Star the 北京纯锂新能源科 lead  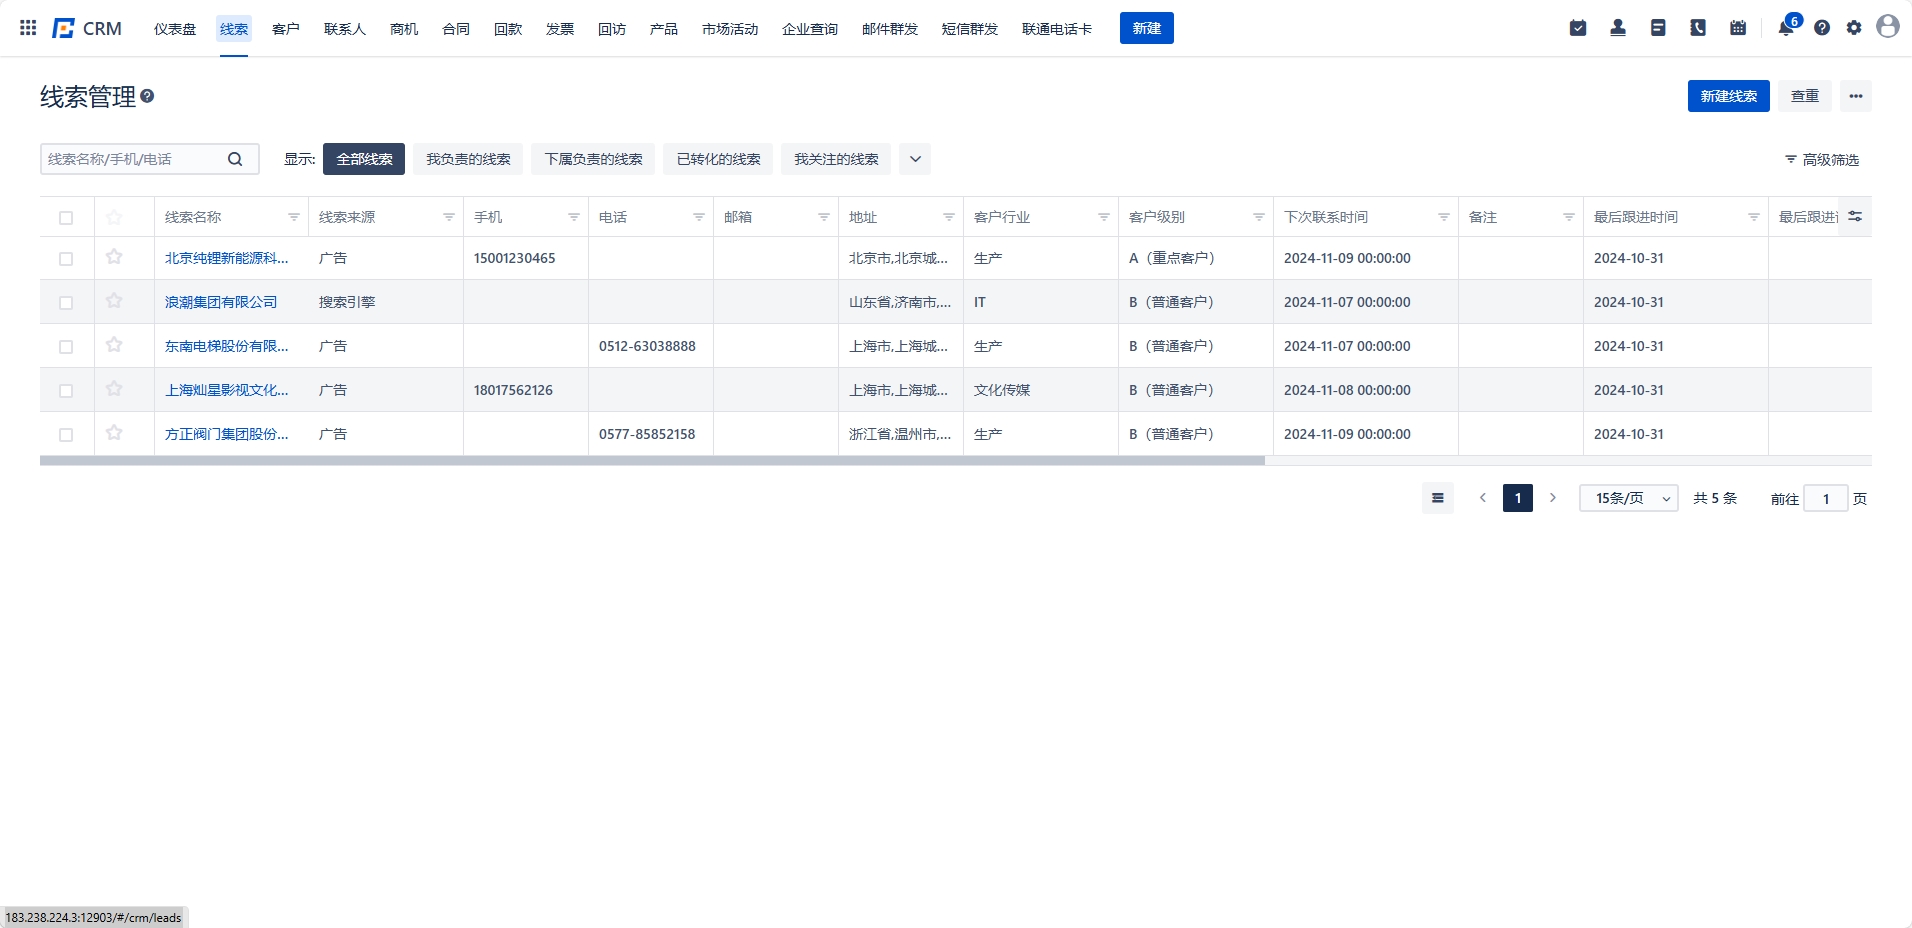tap(114, 257)
